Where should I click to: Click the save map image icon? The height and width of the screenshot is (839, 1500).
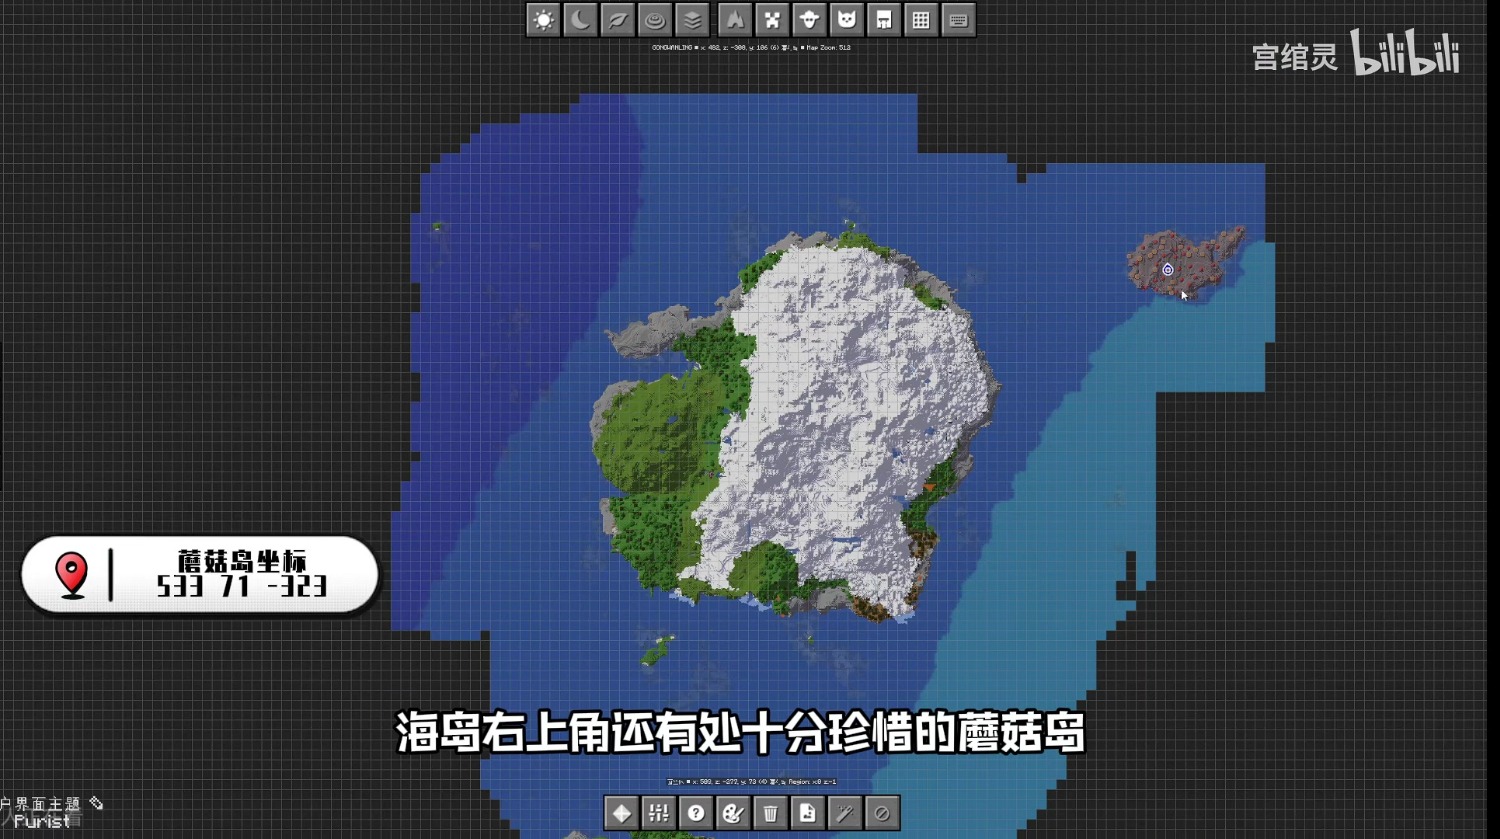point(807,813)
